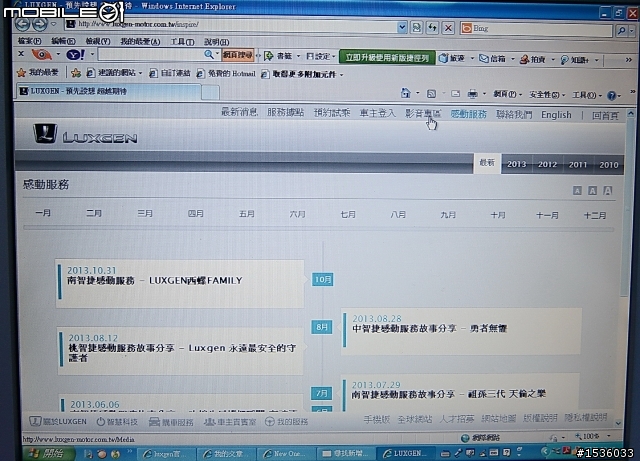Open the 工具(T) Tools menu in menu bar
Image resolution: width=640 pixels, height=461 pixels.
point(182,42)
